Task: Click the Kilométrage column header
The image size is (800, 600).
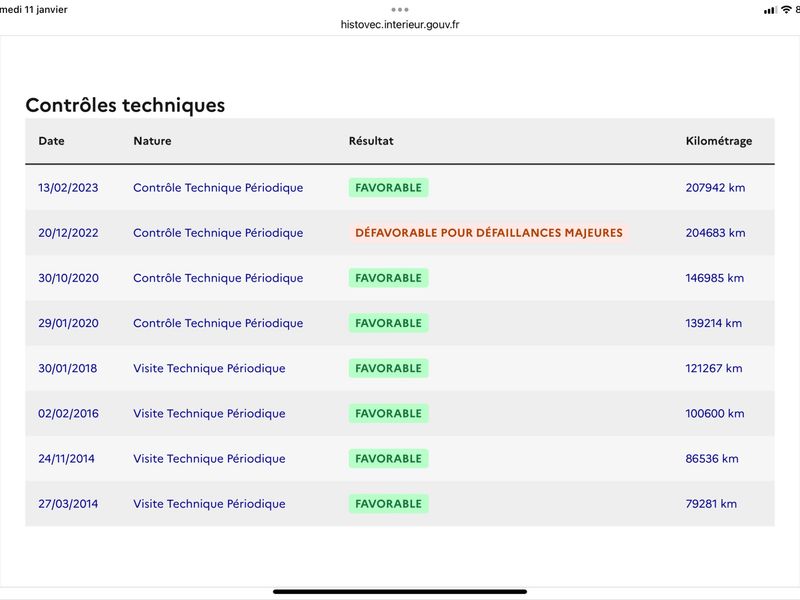Action: [x=718, y=141]
